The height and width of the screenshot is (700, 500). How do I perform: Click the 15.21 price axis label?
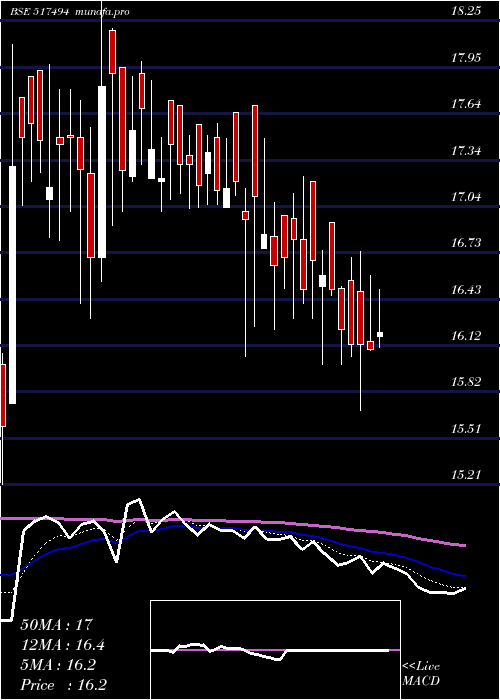click(466, 475)
